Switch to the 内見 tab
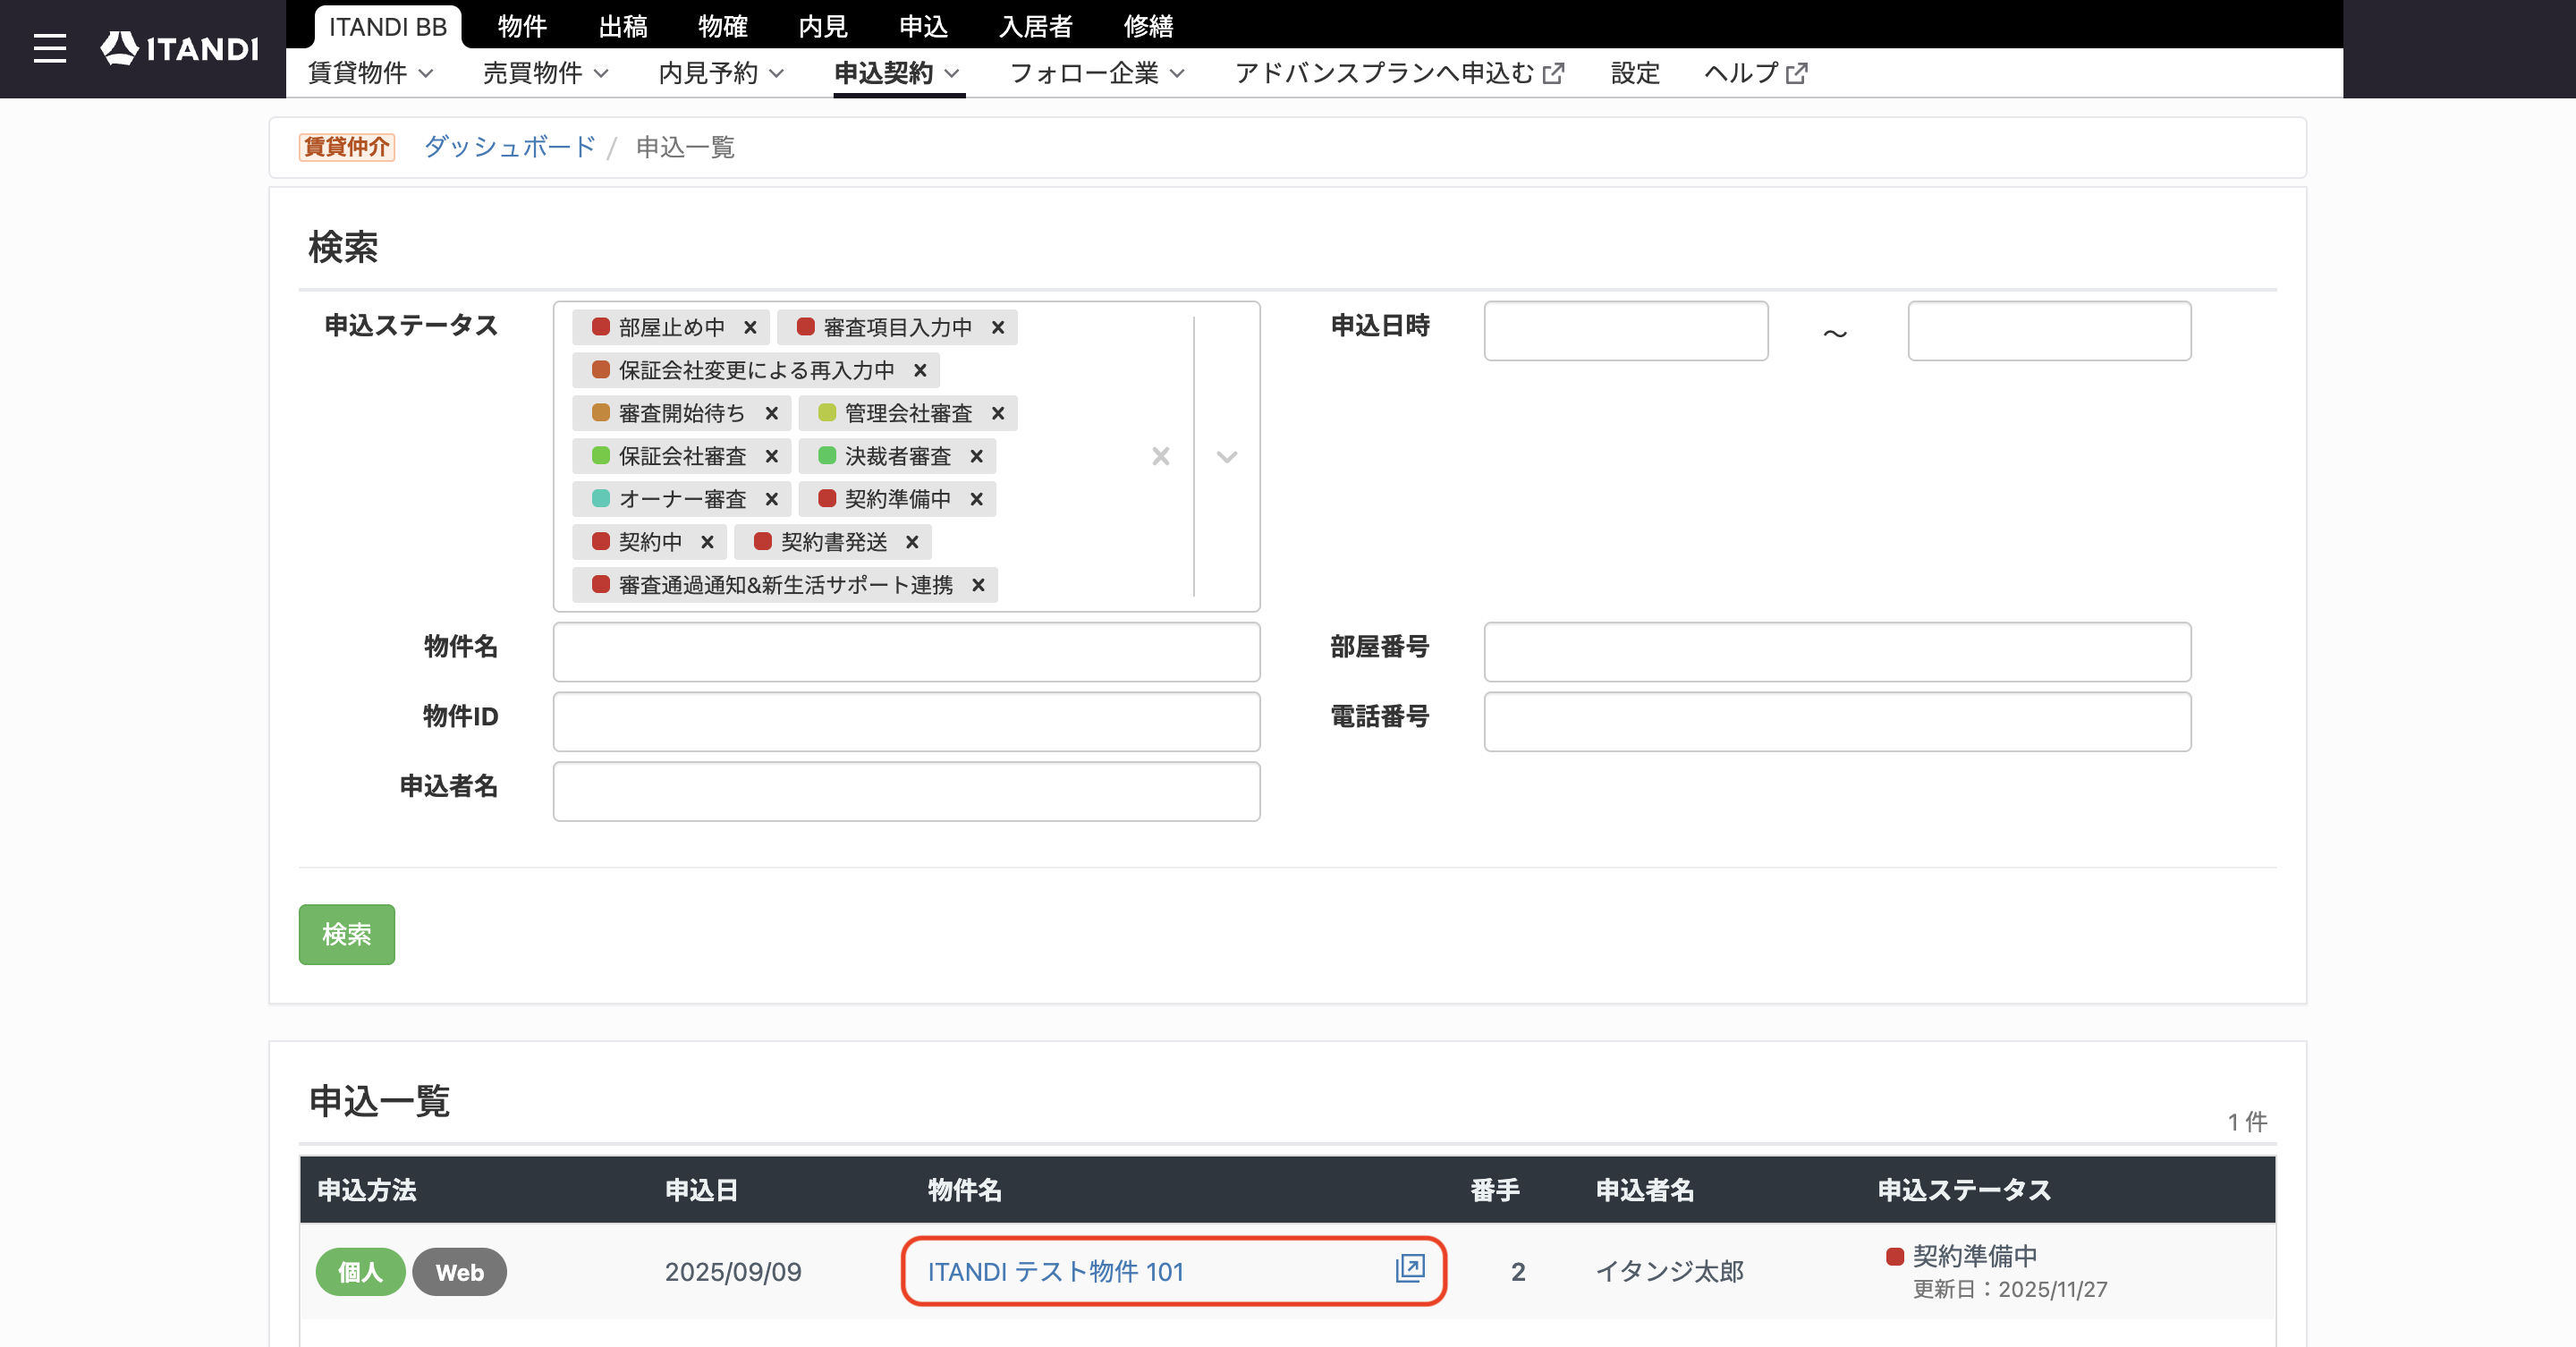This screenshot has width=2576, height=1347. tap(822, 26)
